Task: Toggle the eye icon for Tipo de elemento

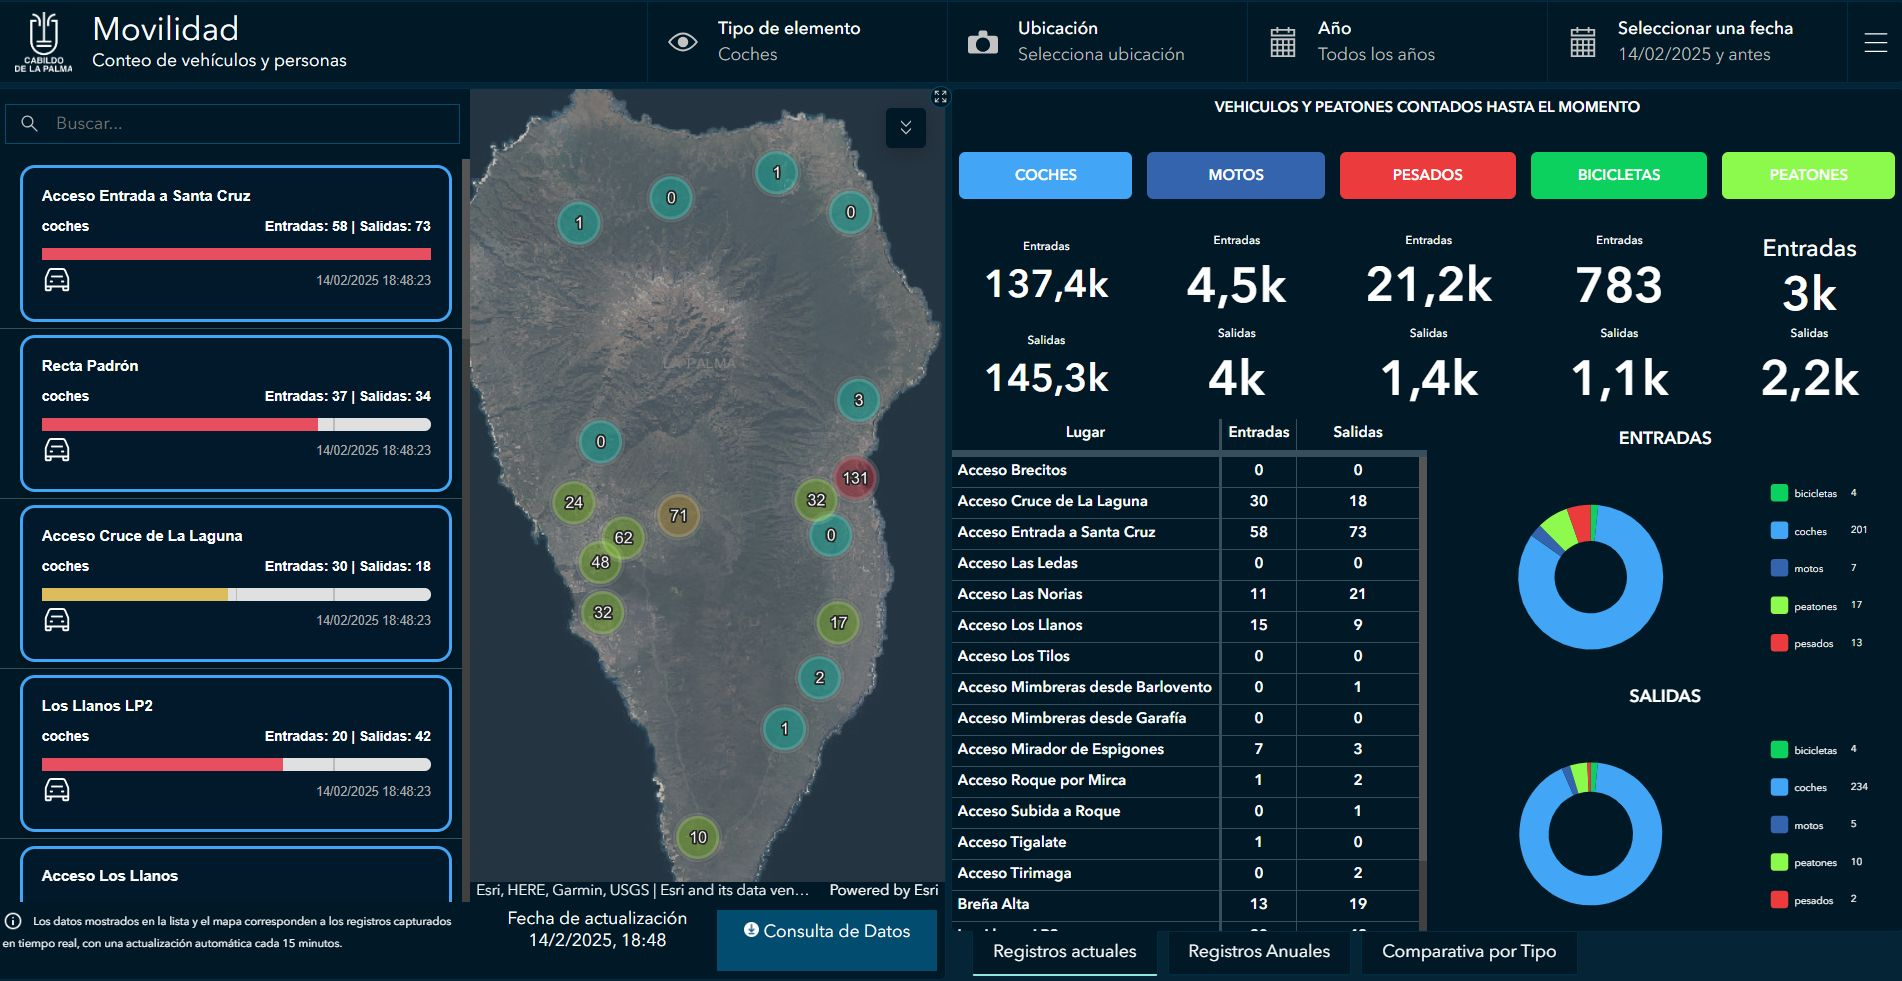Action: [682, 42]
